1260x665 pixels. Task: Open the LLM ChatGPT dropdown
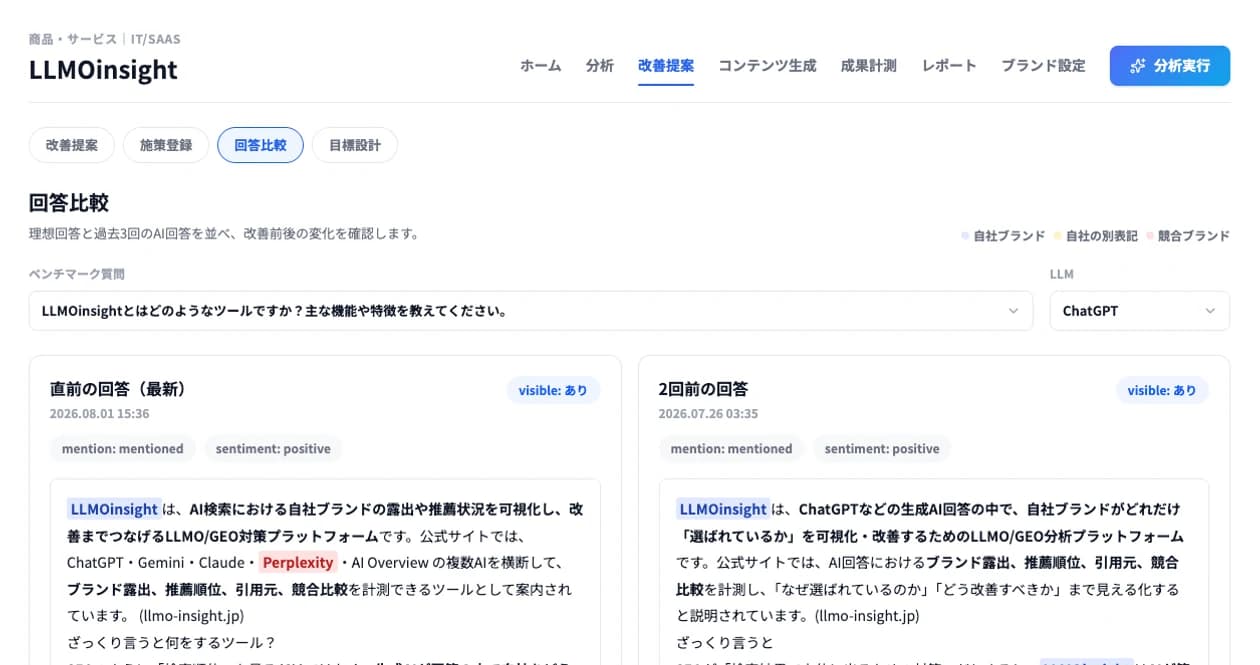[x=1140, y=311]
